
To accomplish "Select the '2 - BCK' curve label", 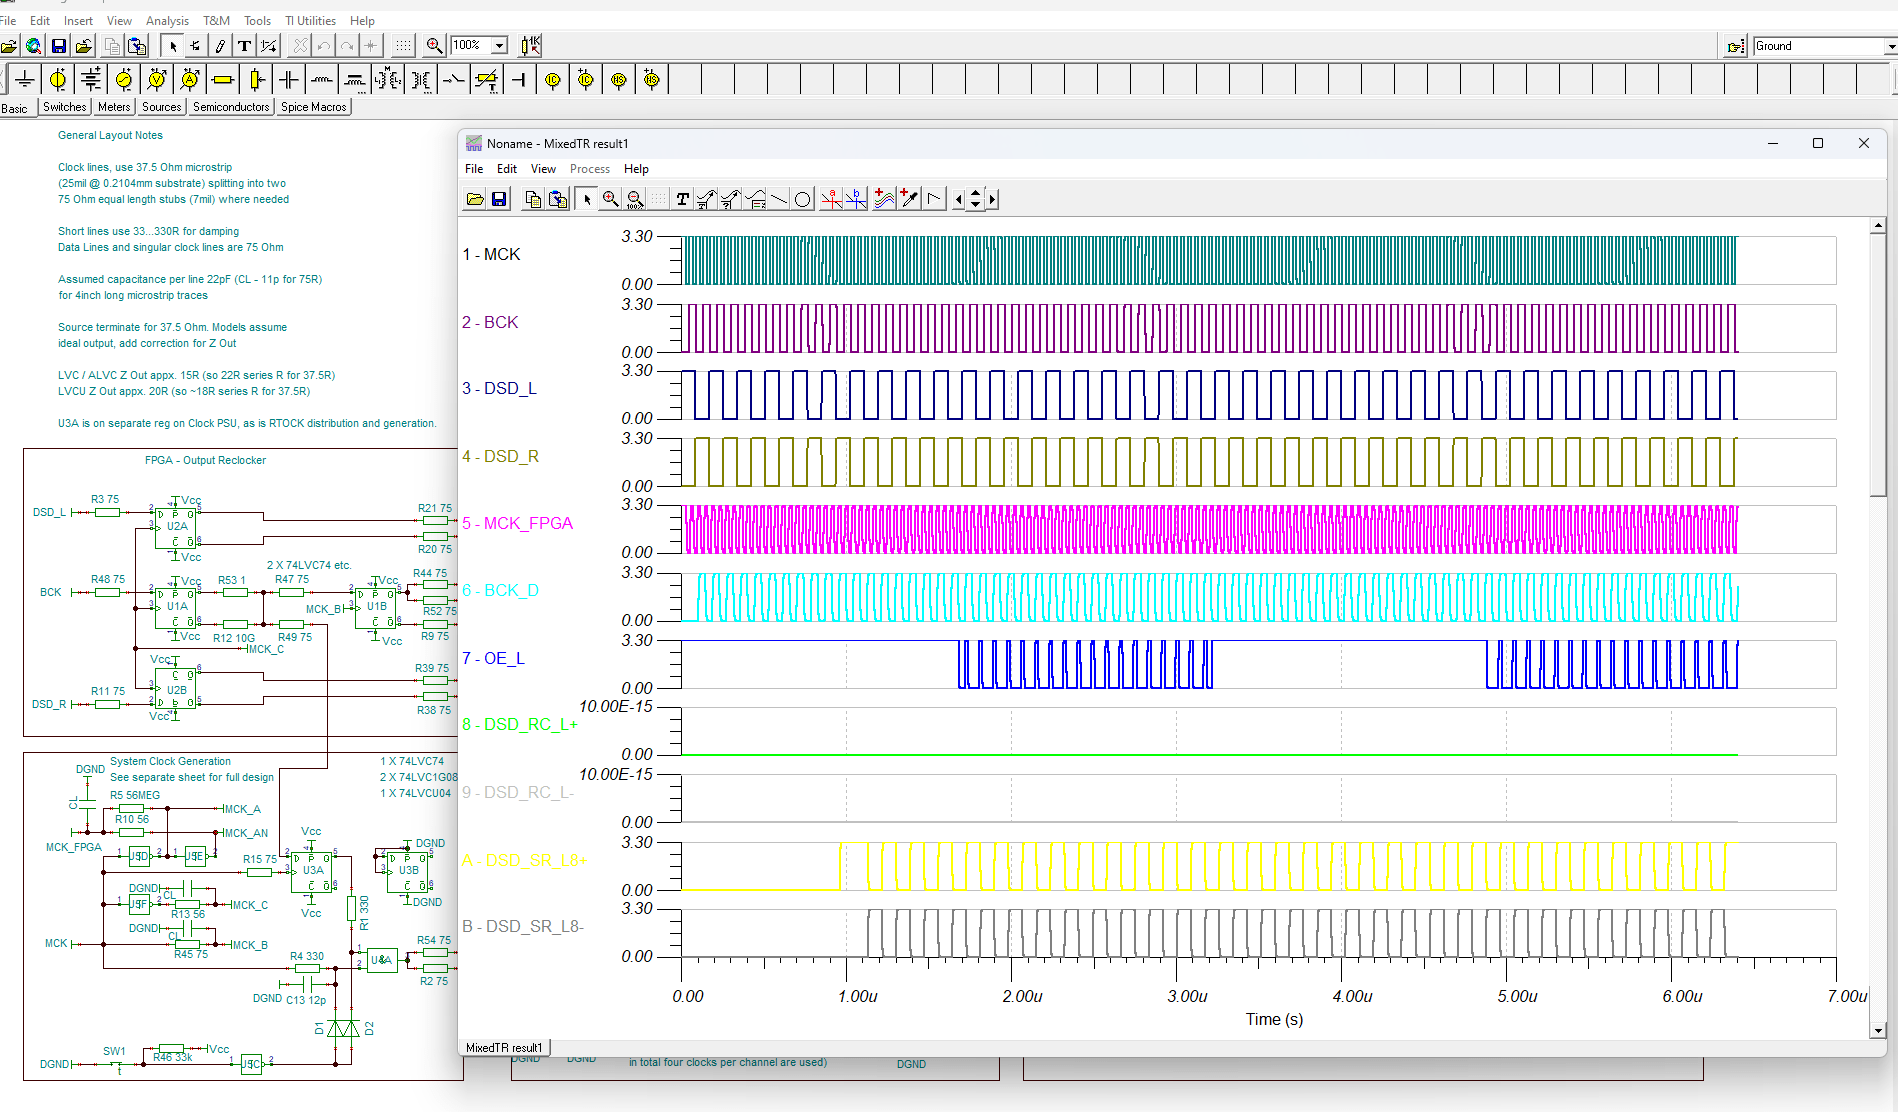I will click(x=490, y=322).
